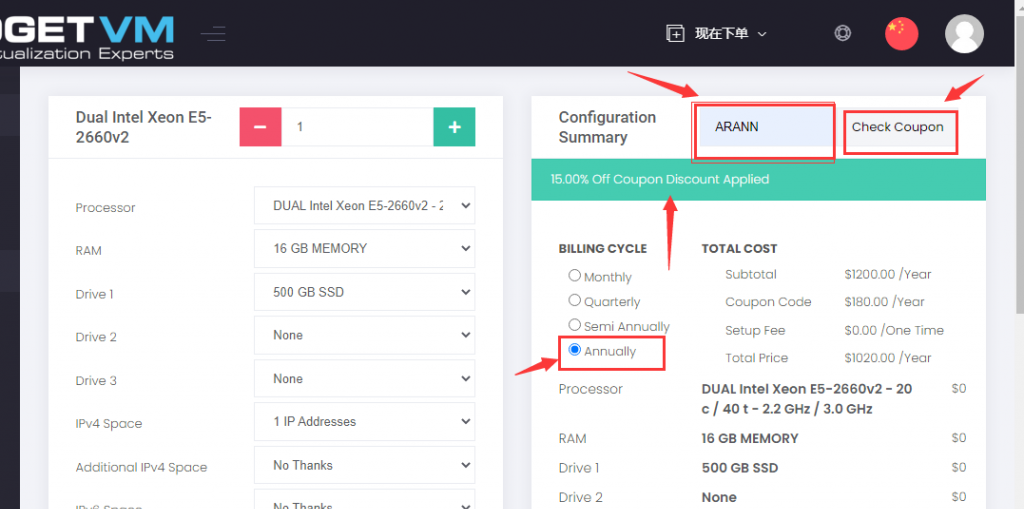Click the IPv4 Space label

click(108, 423)
